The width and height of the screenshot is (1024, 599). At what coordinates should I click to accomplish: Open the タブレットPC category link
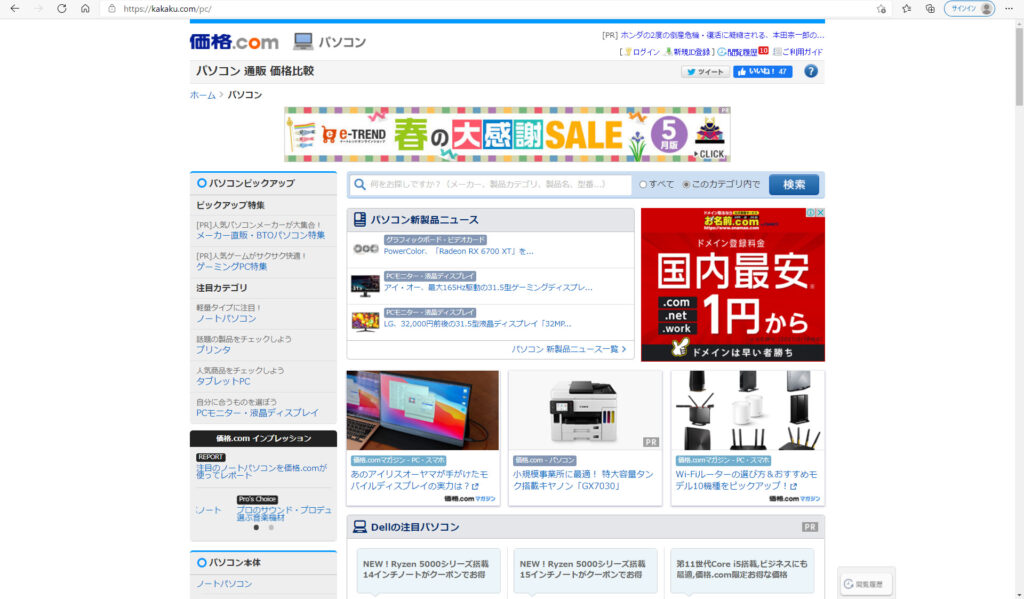coord(223,381)
